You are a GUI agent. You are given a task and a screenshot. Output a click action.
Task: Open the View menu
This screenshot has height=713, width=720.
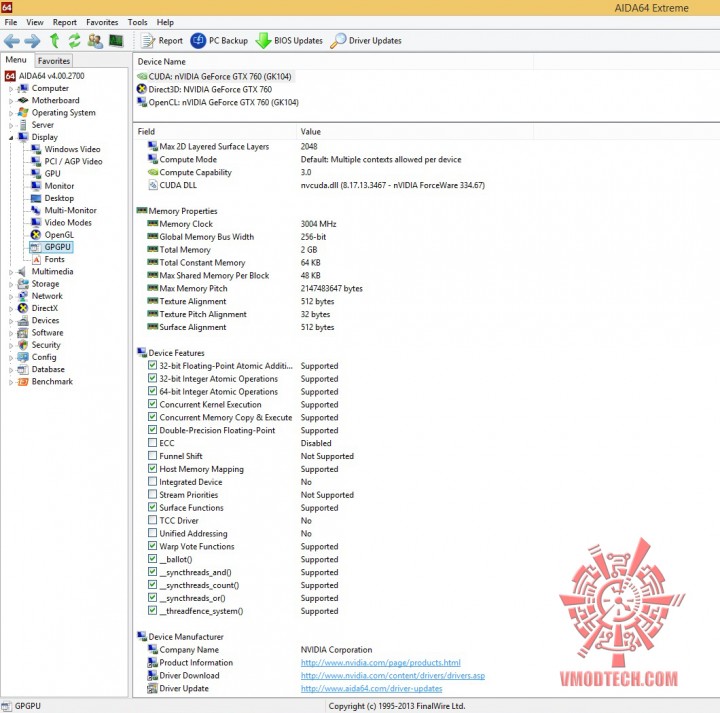[34, 22]
